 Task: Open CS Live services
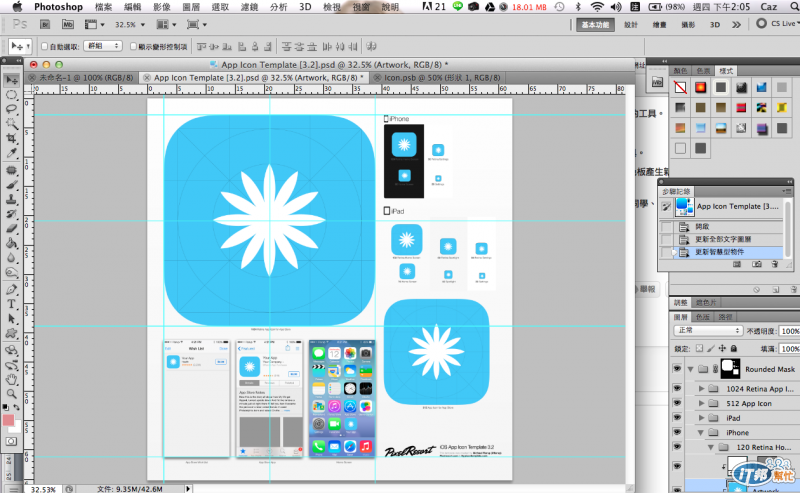pyautogui.click(x=778, y=23)
